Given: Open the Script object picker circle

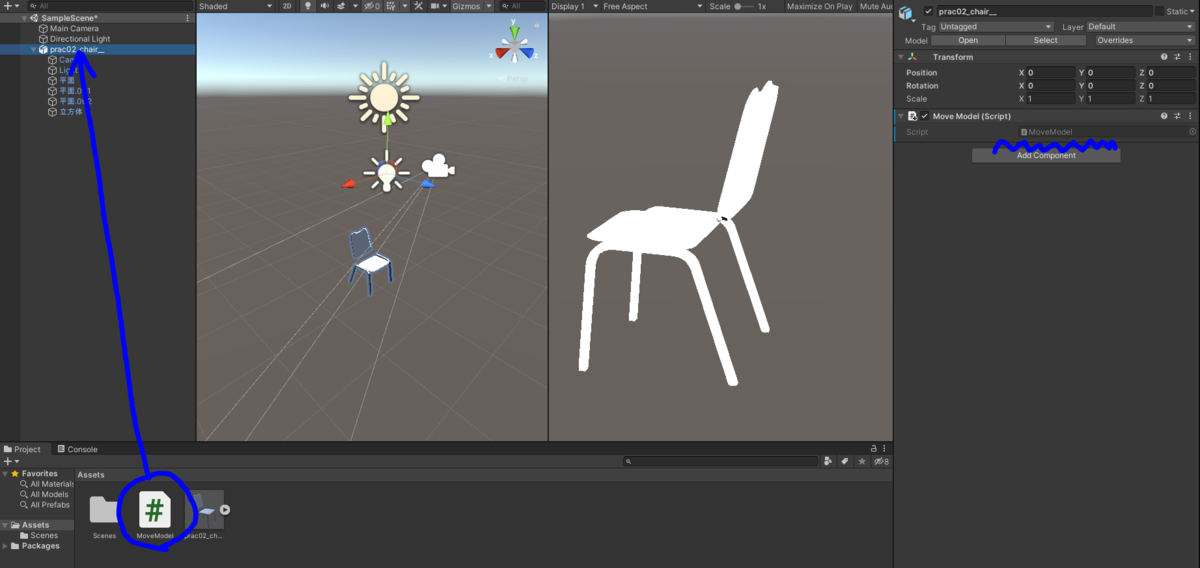Looking at the screenshot, I should [x=1192, y=132].
